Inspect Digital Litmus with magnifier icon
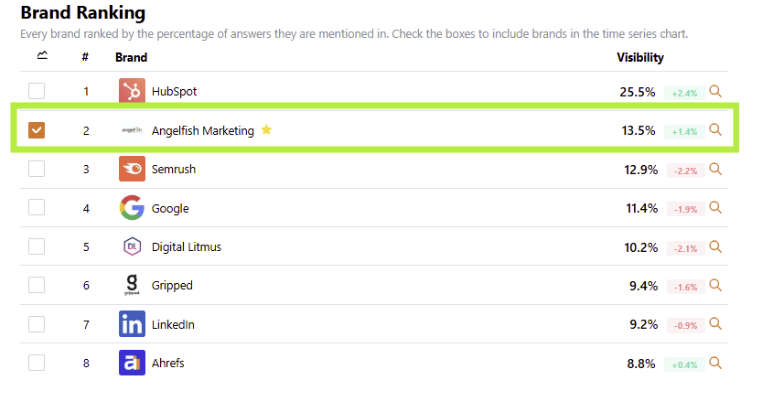Screen dimensions: 757x406 tap(715, 247)
